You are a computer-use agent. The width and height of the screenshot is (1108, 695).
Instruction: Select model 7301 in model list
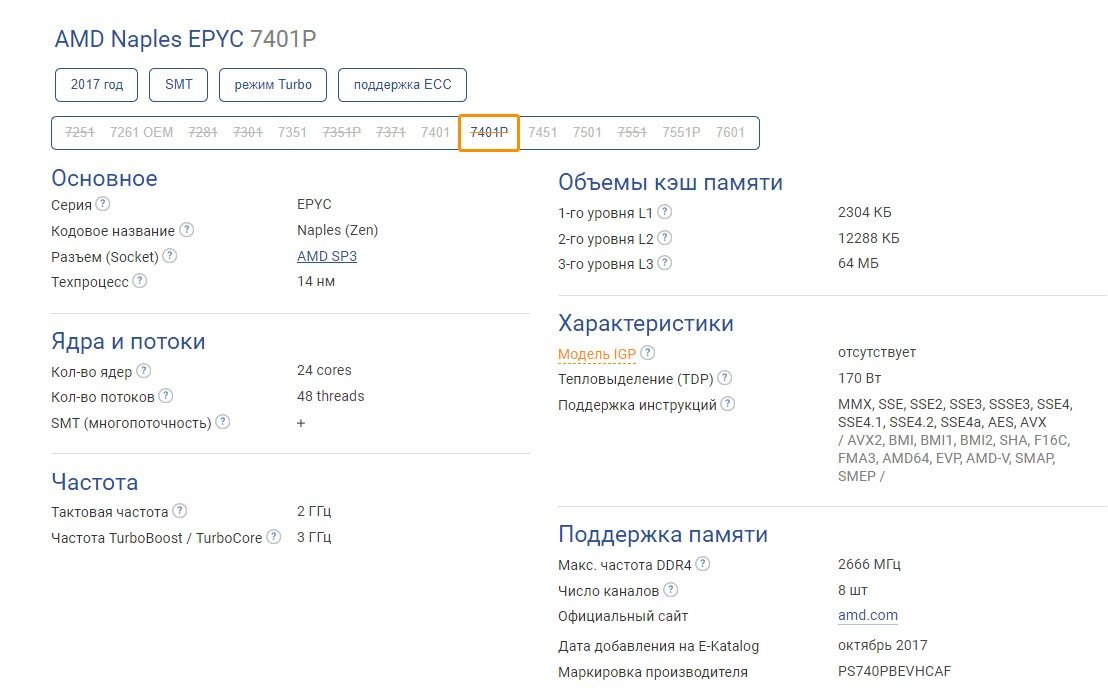(247, 133)
